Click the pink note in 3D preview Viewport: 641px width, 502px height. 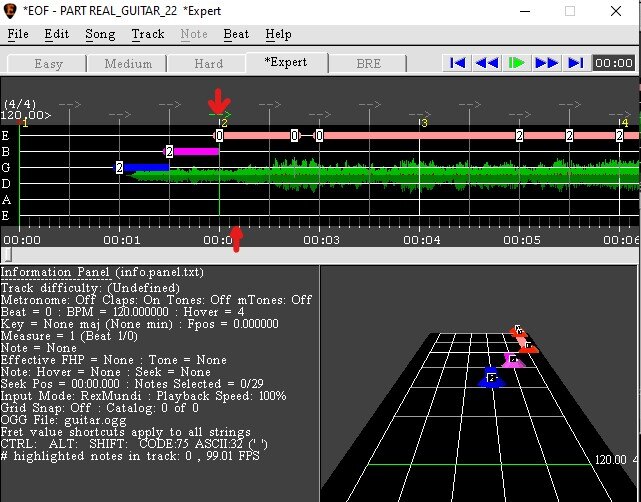coord(513,361)
